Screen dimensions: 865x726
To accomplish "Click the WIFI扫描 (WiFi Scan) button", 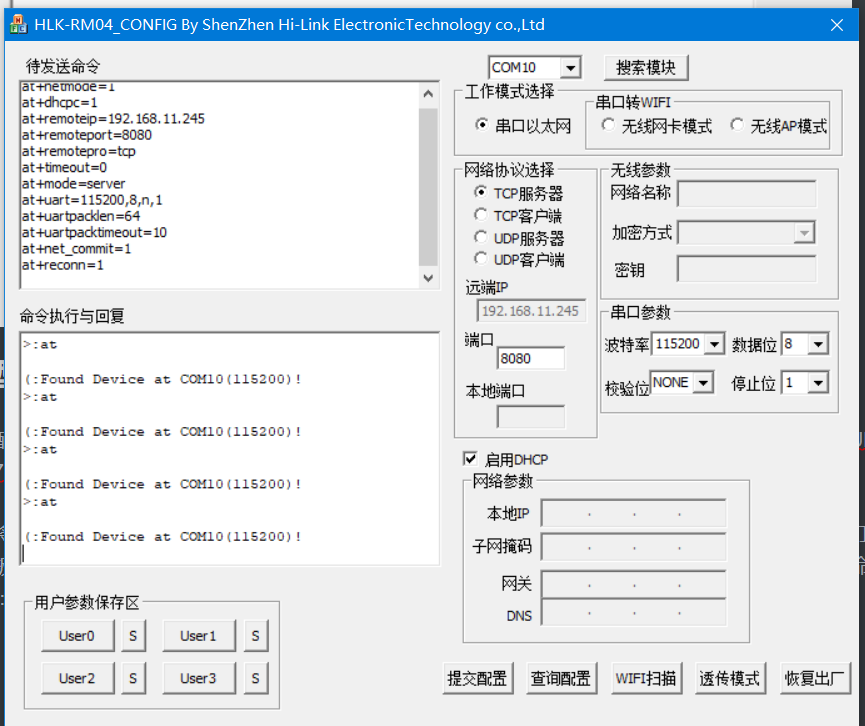I will (x=646, y=677).
